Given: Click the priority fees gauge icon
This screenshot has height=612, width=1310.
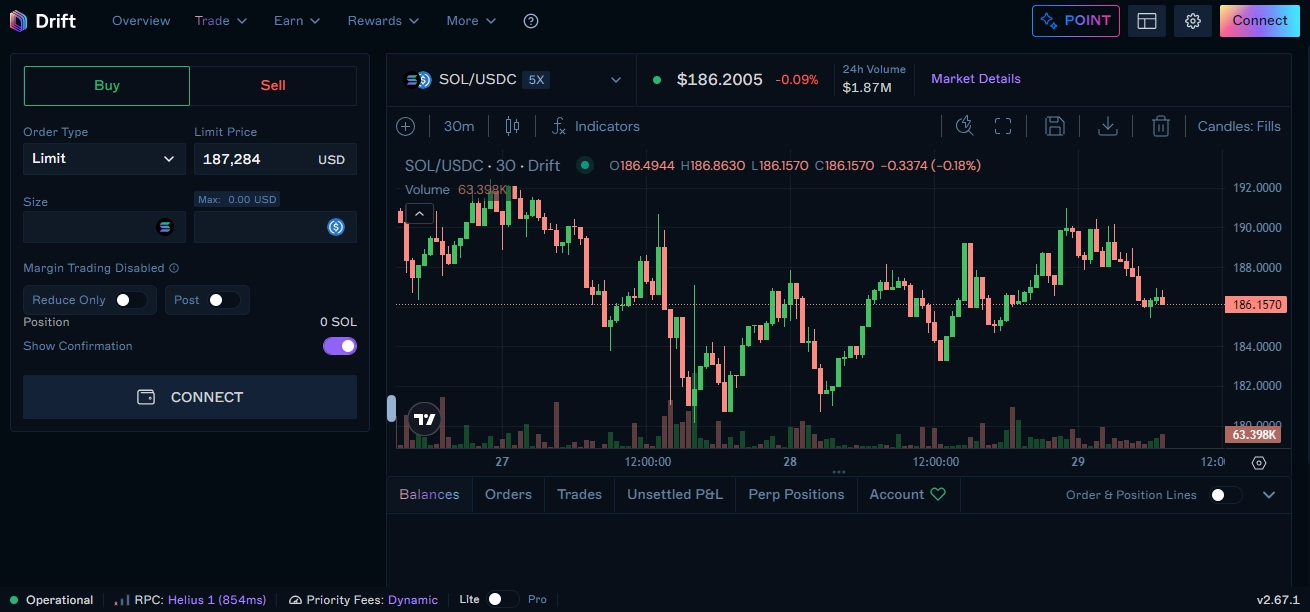Looking at the screenshot, I should pyautogui.click(x=295, y=600).
